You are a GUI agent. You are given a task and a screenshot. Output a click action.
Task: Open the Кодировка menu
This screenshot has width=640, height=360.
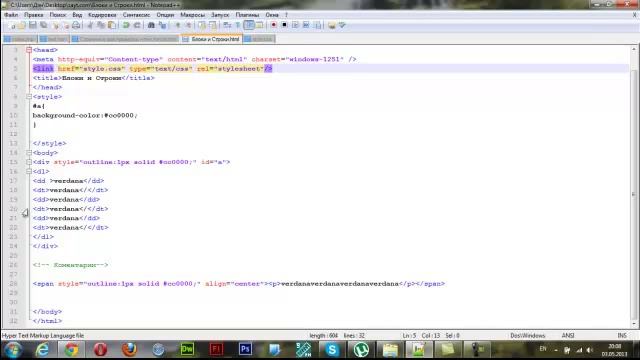click(x=102, y=15)
